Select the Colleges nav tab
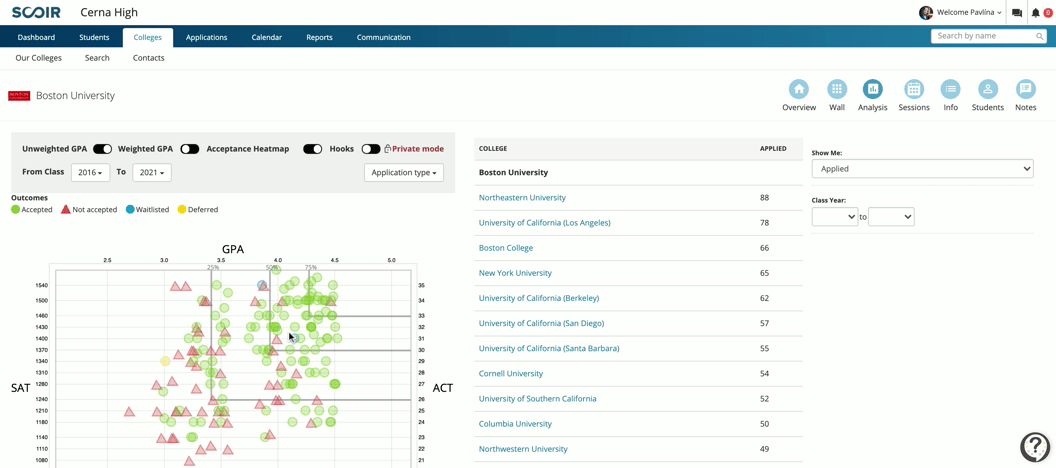This screenshot has width=1056, height=468. click(147, 38)
